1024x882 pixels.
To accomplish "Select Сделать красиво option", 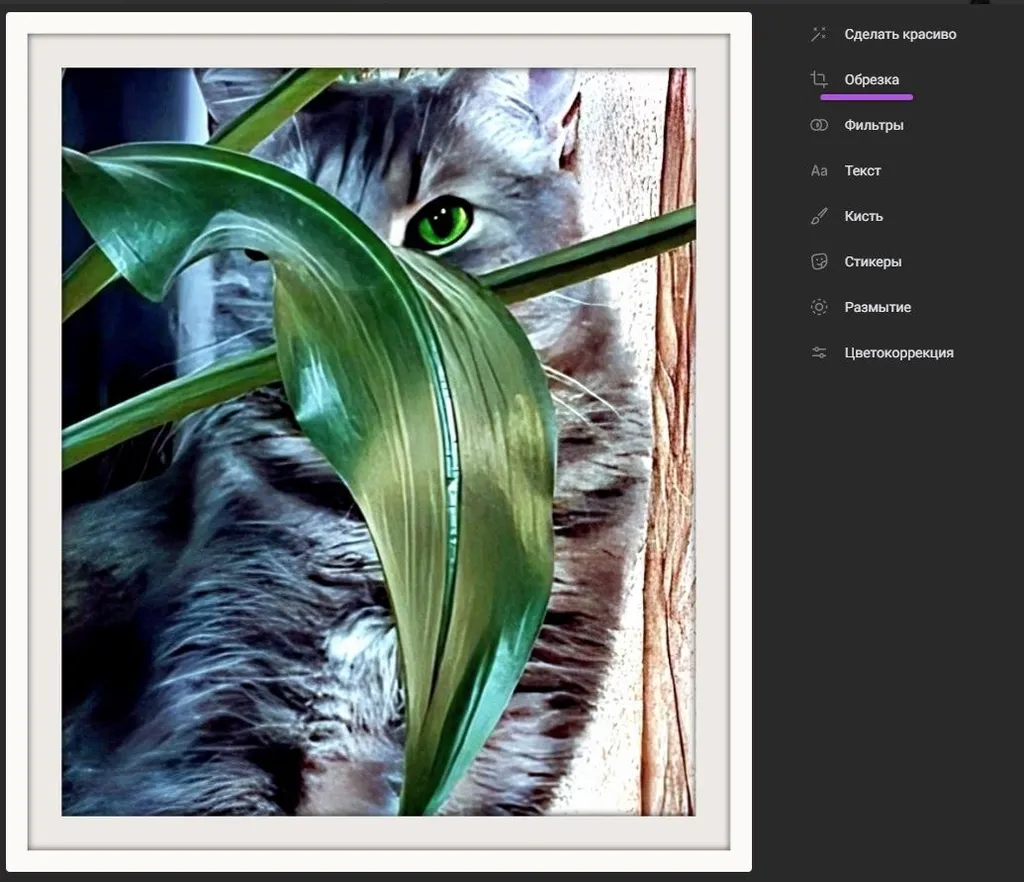I will click(900, 34).
